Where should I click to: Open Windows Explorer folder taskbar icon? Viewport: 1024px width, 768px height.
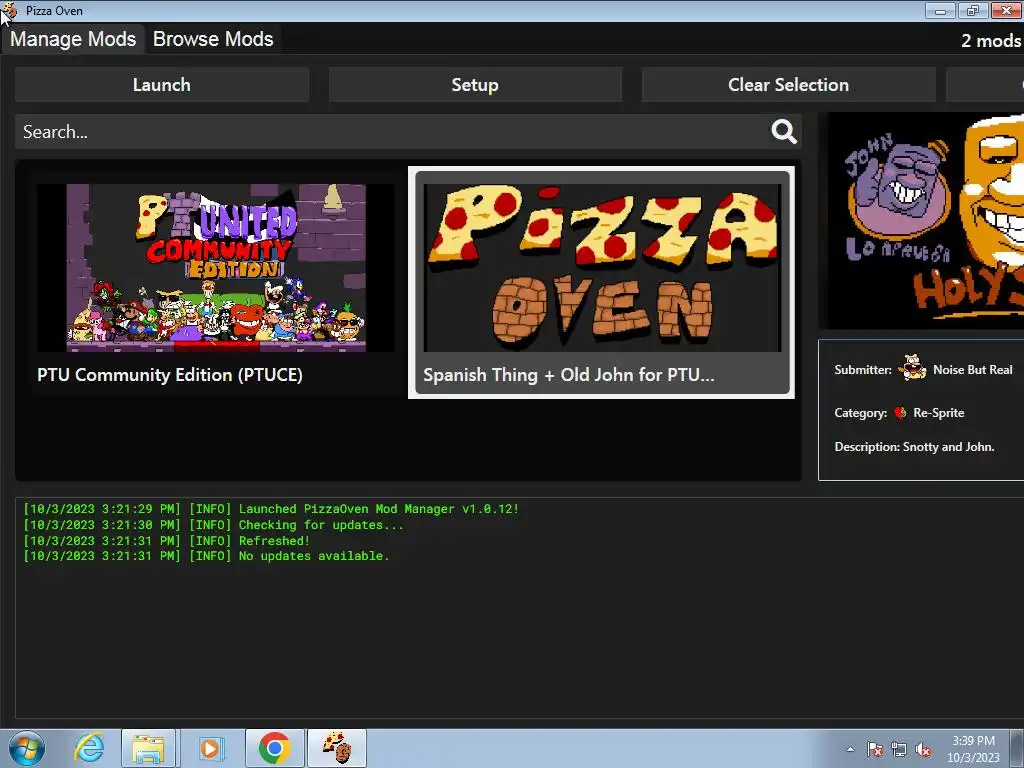click(x=148, y=748)
